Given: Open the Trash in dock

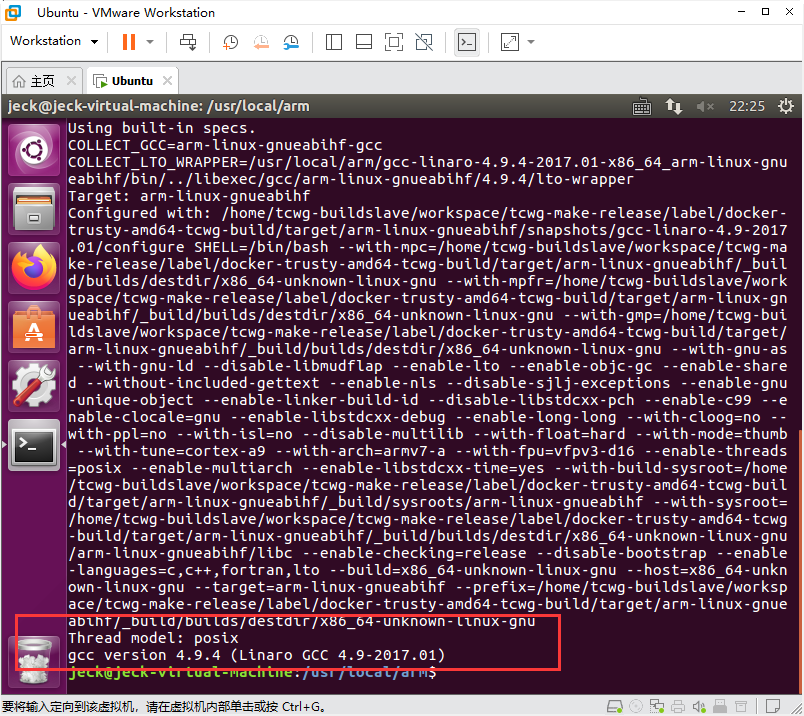Looking at the screenshot, I should coord(34,662).
